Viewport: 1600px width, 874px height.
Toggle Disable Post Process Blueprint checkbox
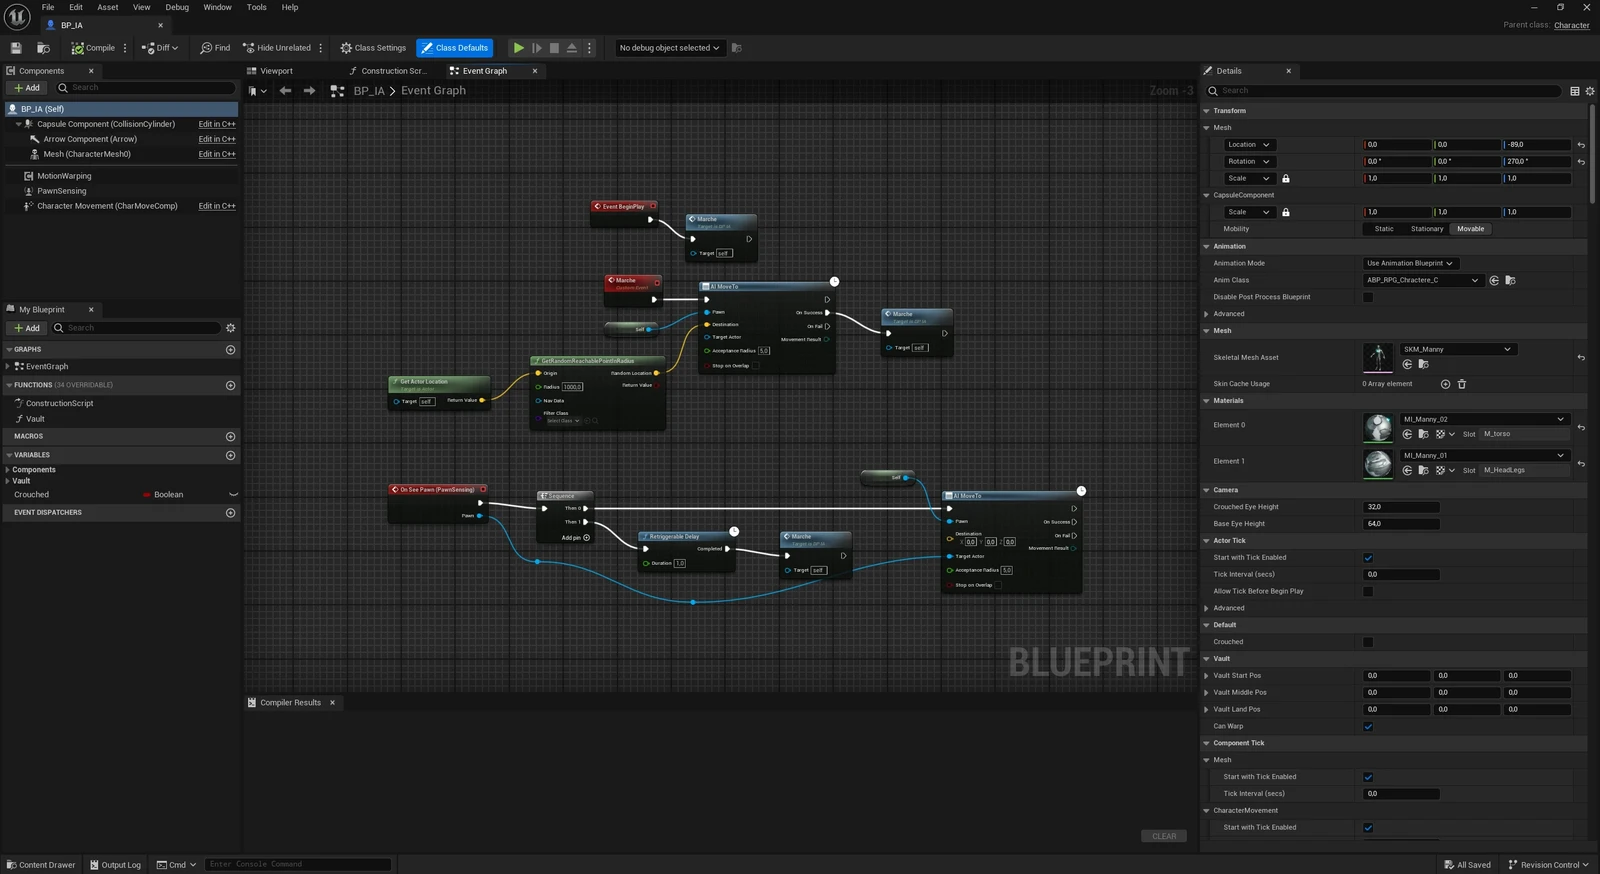point(1368,297)
